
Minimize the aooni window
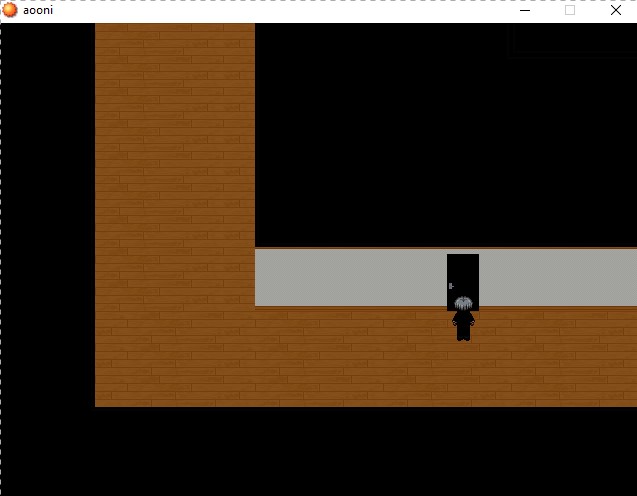click(x=525, y=10)
